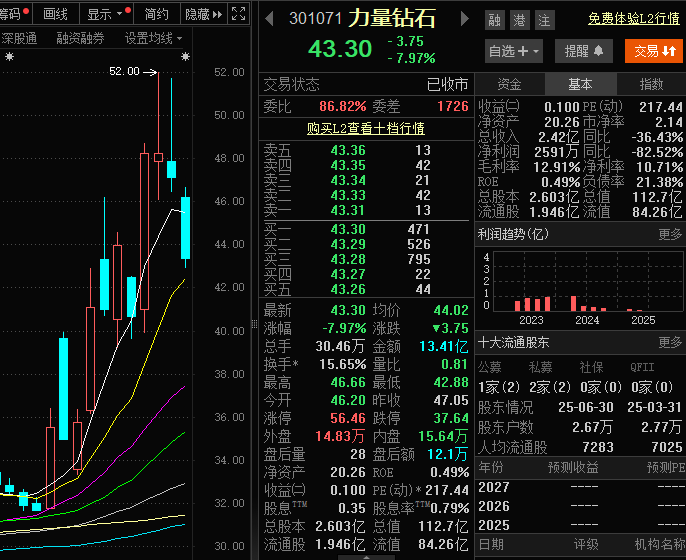Image resolution: width=686 pixels, height=560 pixels.
Task: Click the fullscreen expand icon
Action: (x=238, y=14)
